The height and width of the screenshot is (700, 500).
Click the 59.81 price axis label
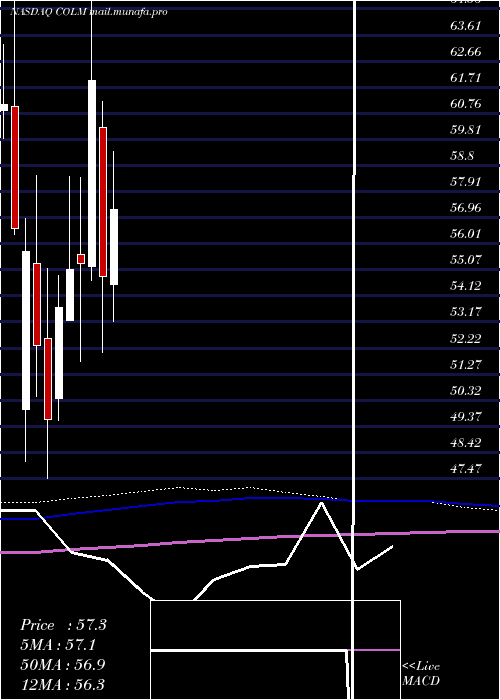pyautogui.click(x=466, y=129)
